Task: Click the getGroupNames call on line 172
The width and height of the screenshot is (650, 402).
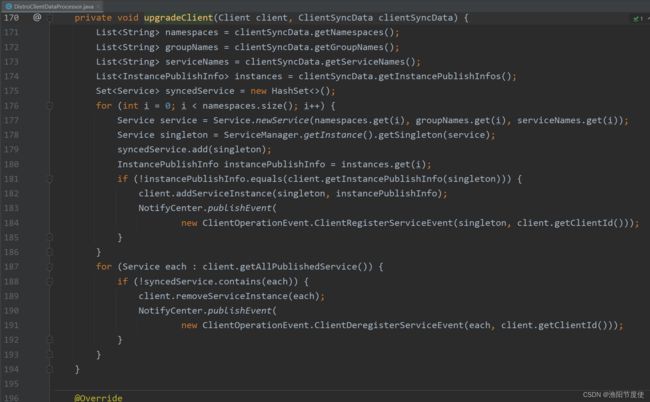Action: tap(349, 47)
